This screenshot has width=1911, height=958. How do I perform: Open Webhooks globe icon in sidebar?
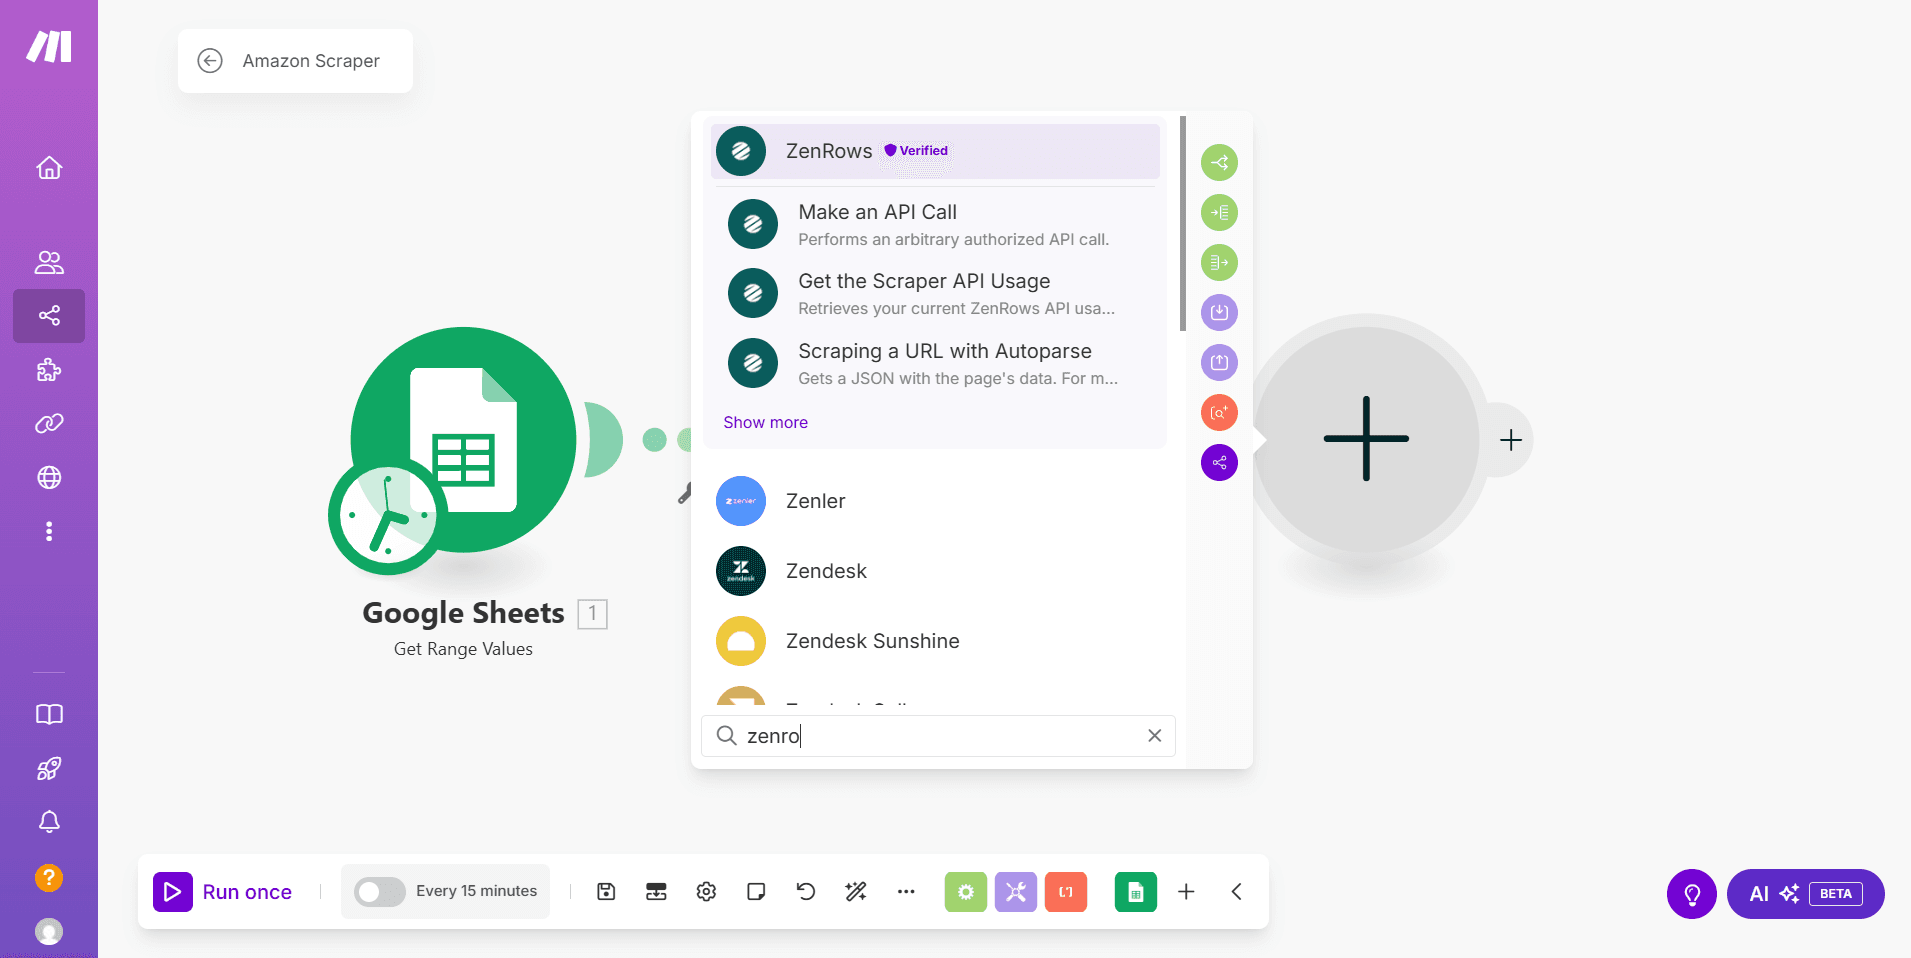pyautogui.click(x=49, y=477)
